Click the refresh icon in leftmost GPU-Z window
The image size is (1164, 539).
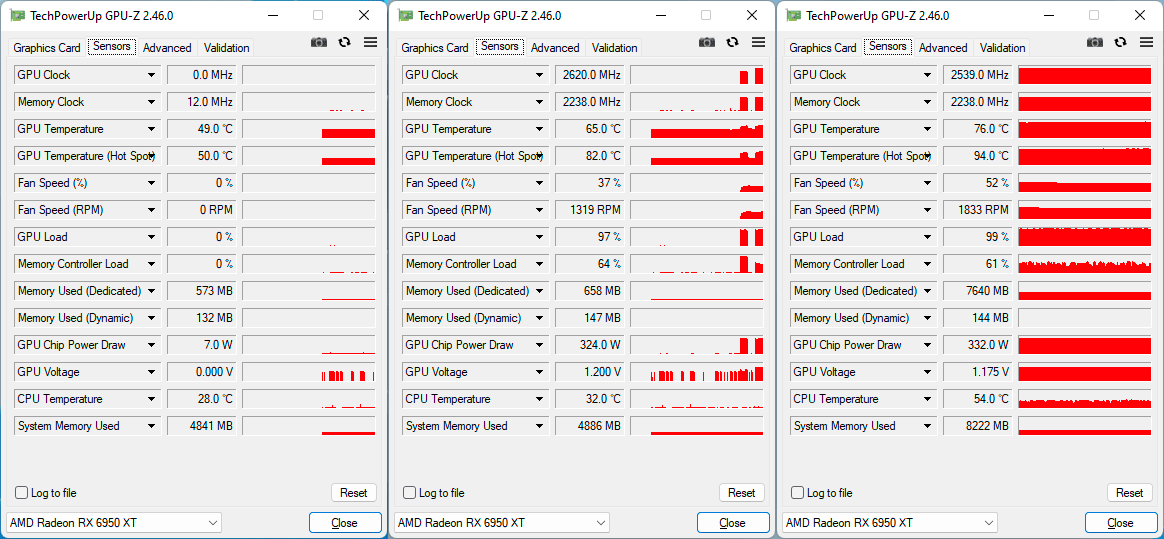345,42
